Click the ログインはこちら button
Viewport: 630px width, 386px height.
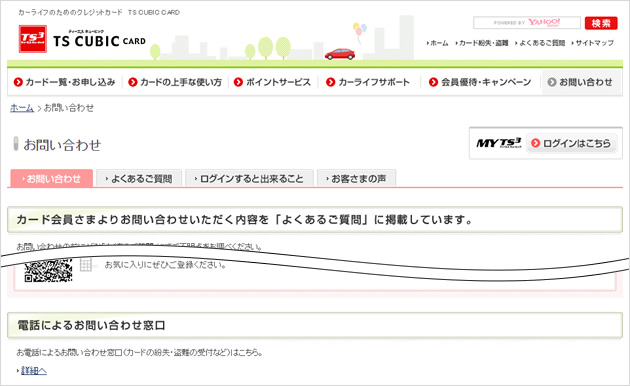pyautogui.click(x=571, y=143)
